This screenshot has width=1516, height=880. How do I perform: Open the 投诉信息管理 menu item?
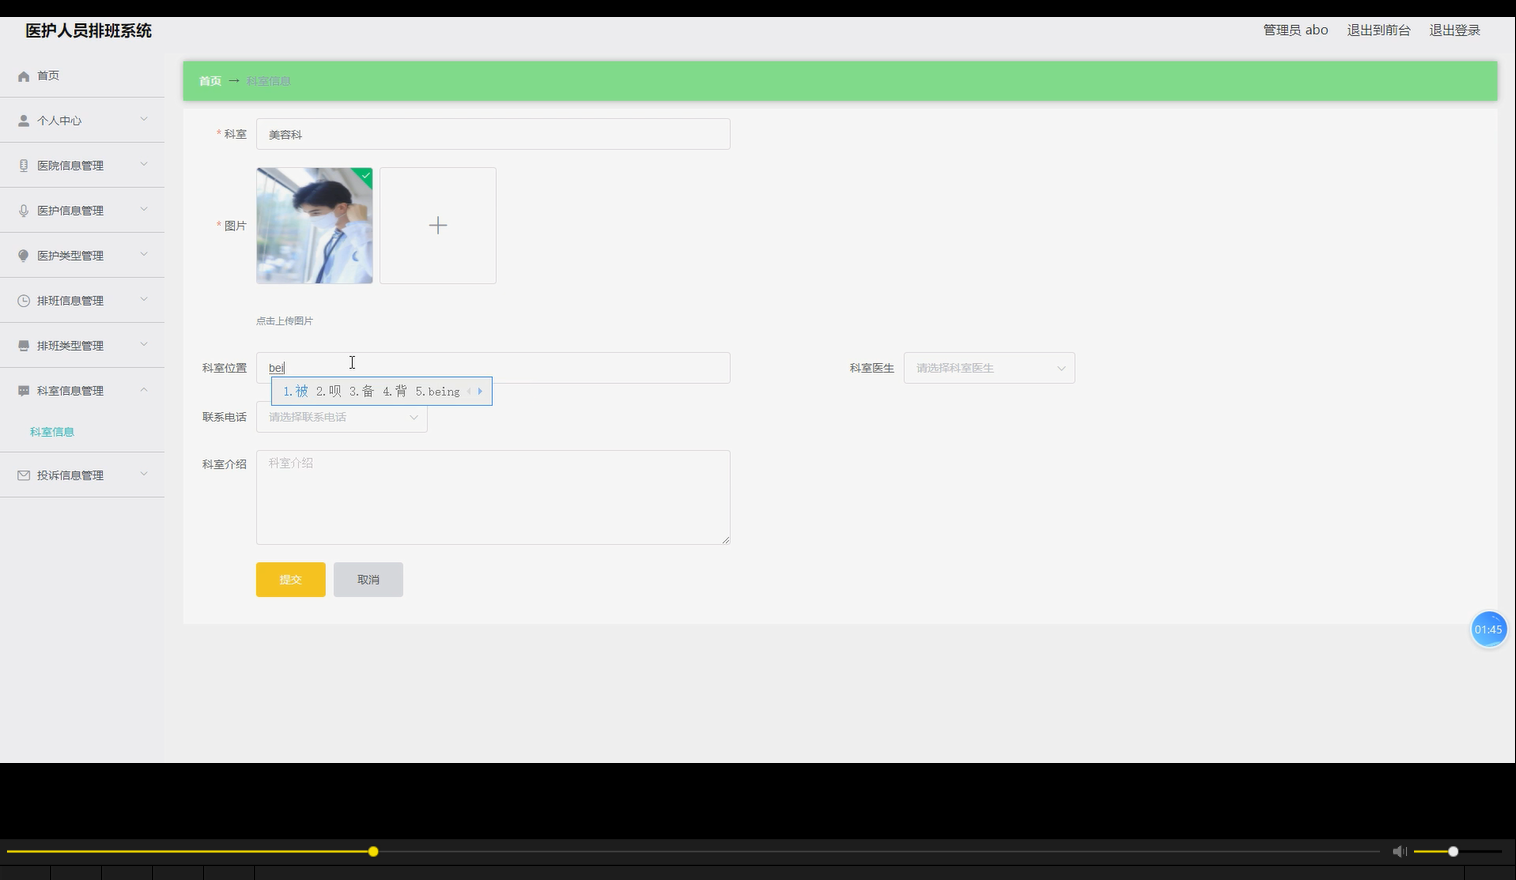click(x=82, y=476)
